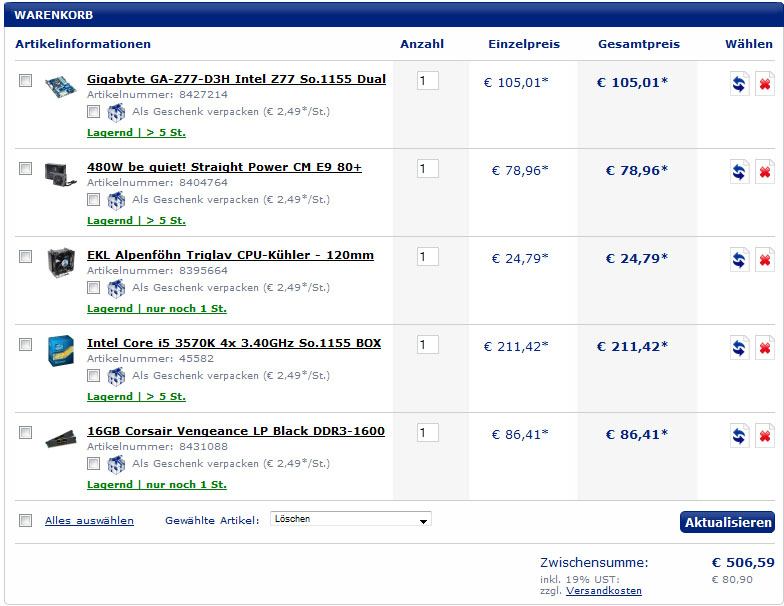The image size is (784, 606).
Task: Click gift wrap icon under EKL Alpenföhn Triglav
Action: pos(116,288)
